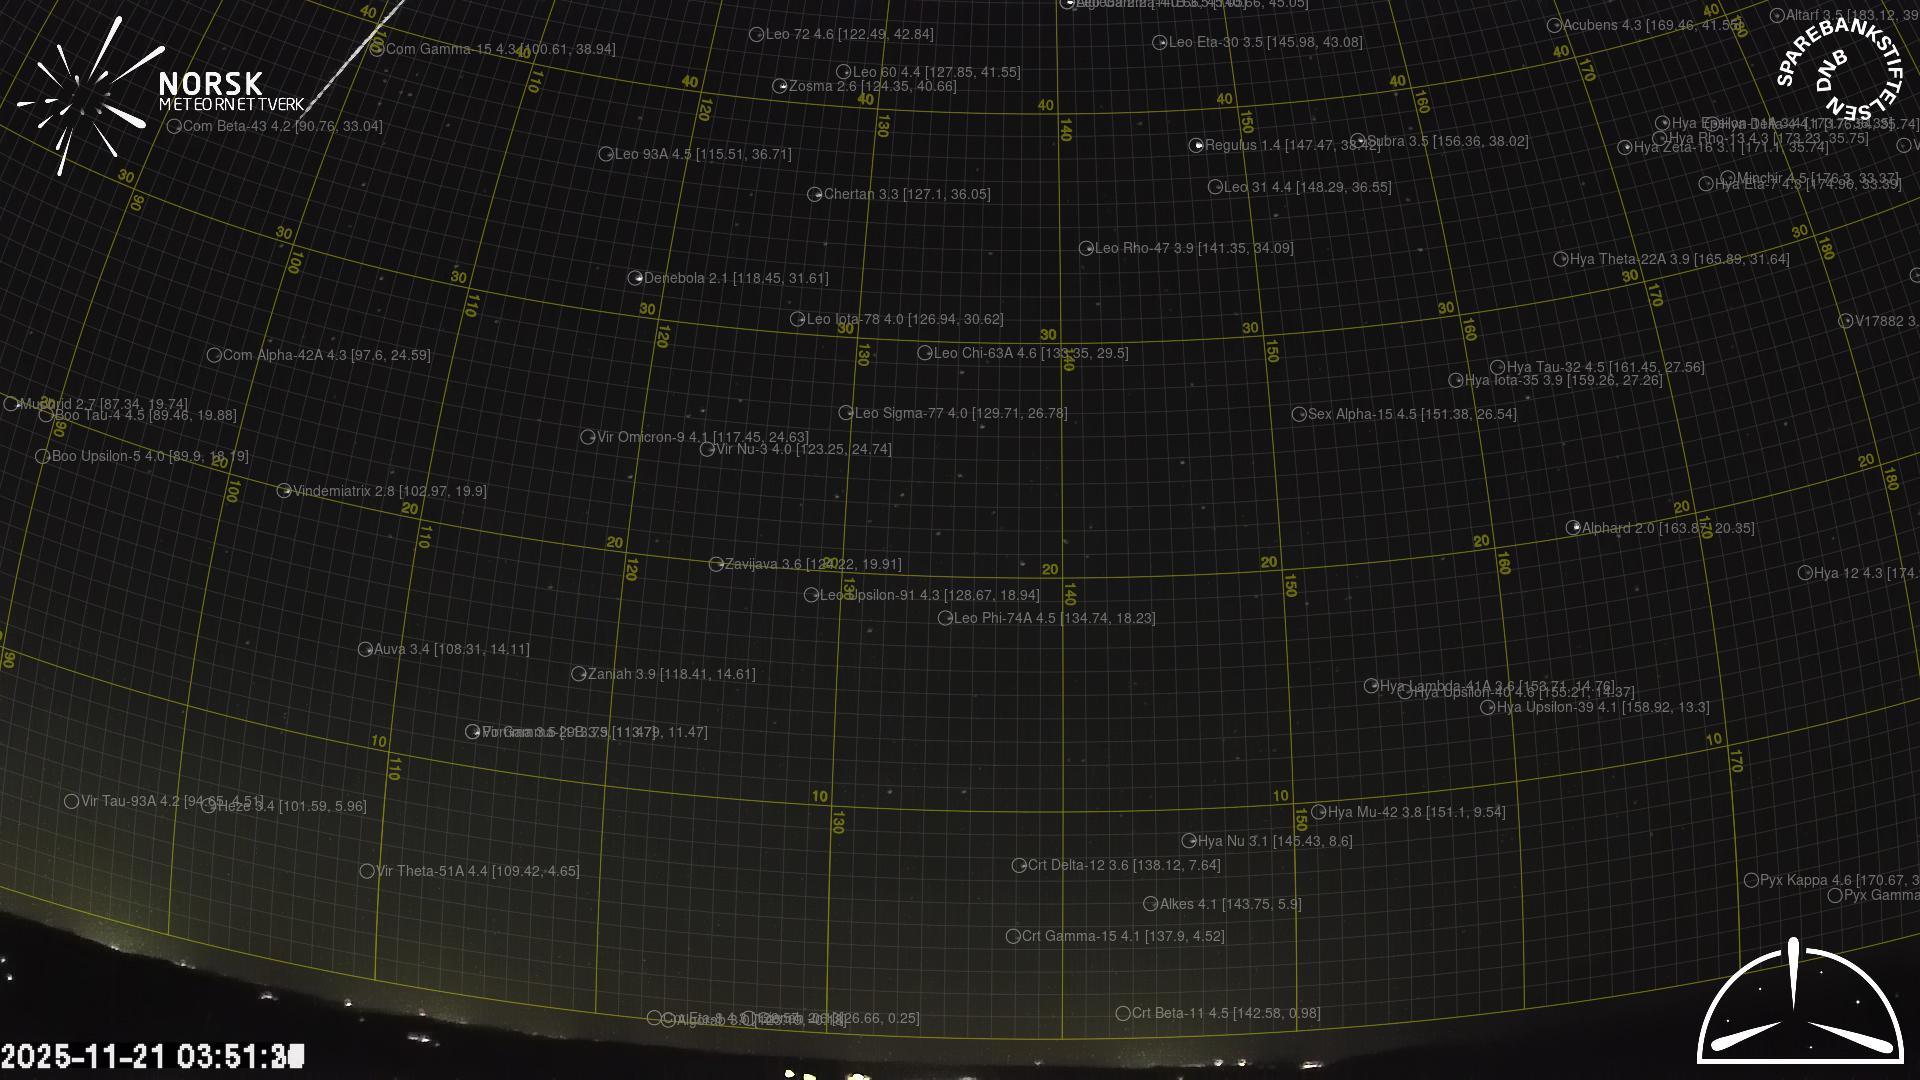Click the Zavijava star marker circle
This screenshot has width=1920, height=1080.
716,565
